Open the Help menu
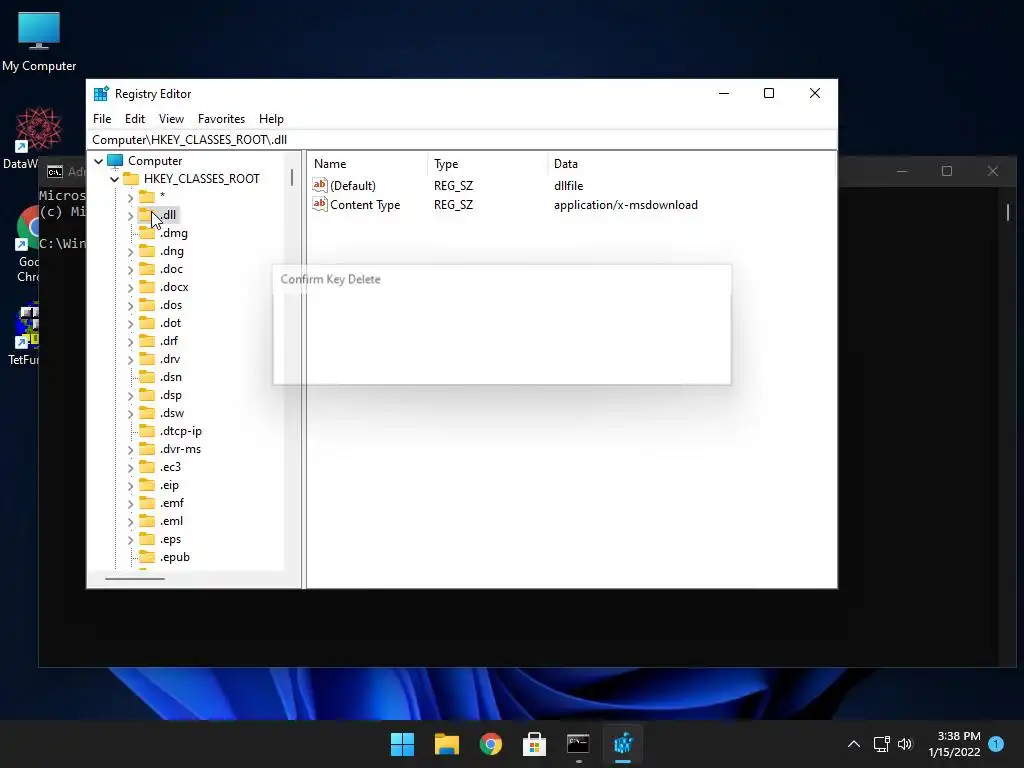 pyautogui.click(x=271, y=119)
